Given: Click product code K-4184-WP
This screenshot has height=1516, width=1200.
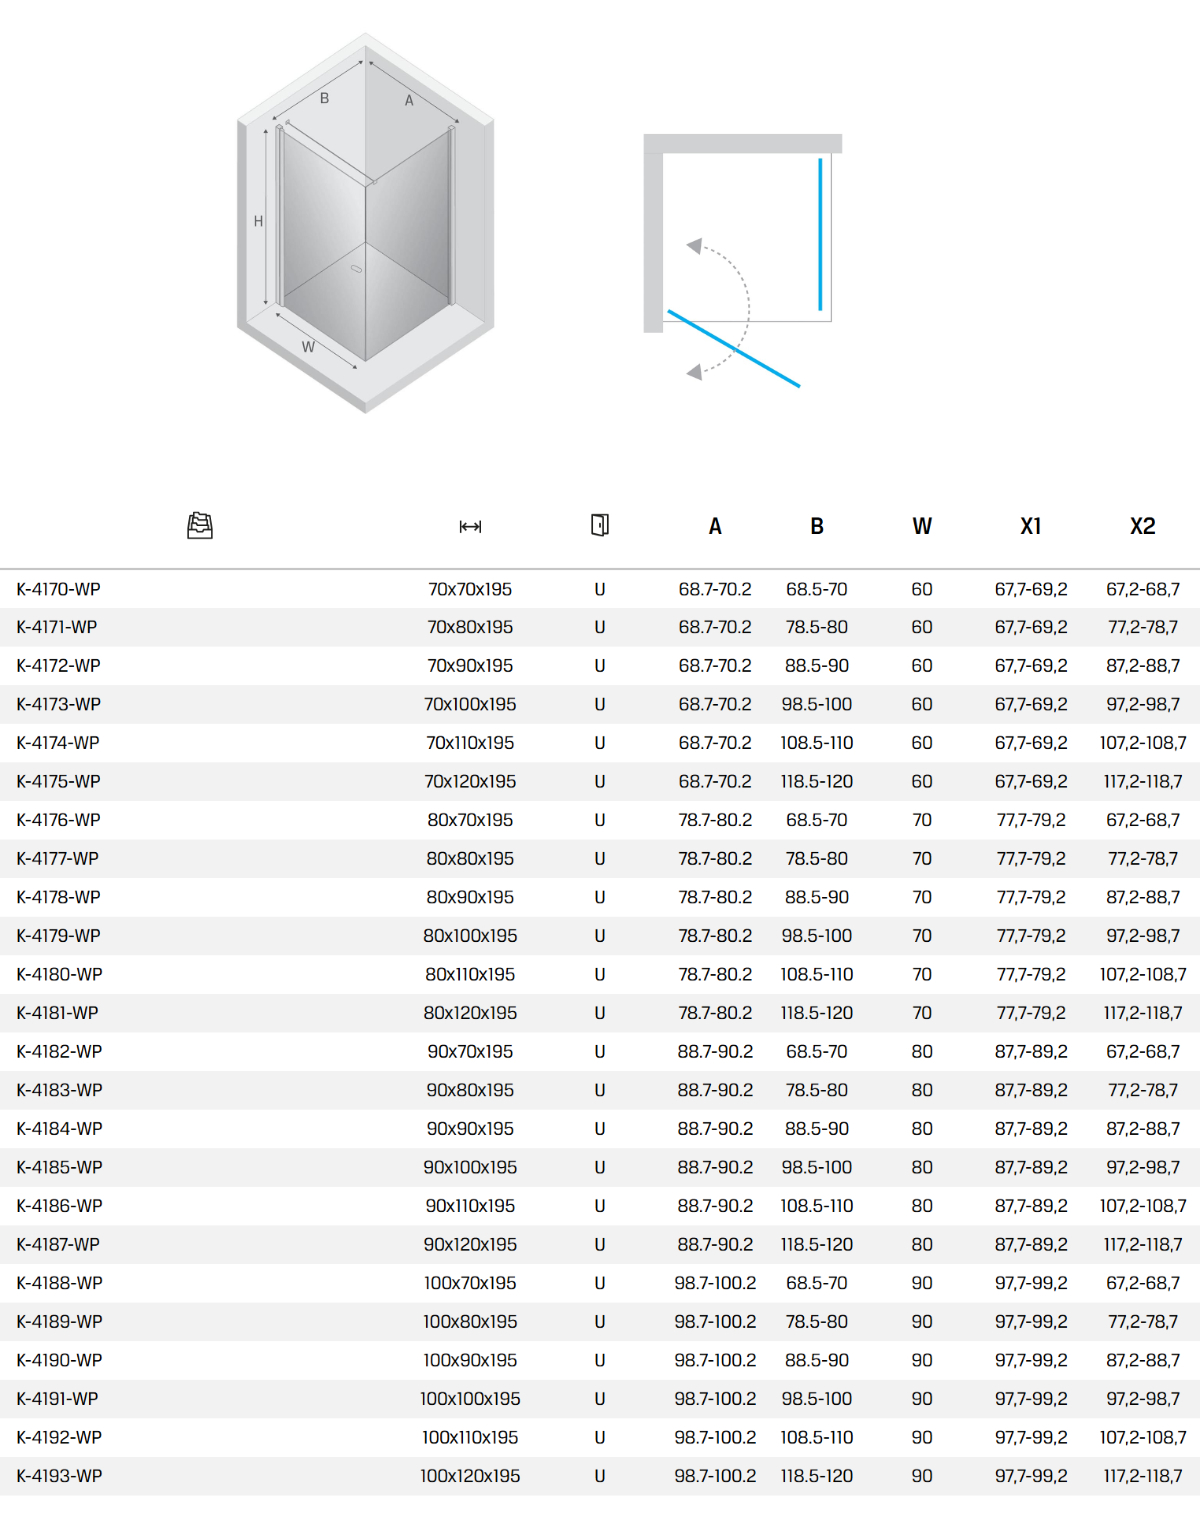Looking at the screenshot, I should (x=60, y=1128).
